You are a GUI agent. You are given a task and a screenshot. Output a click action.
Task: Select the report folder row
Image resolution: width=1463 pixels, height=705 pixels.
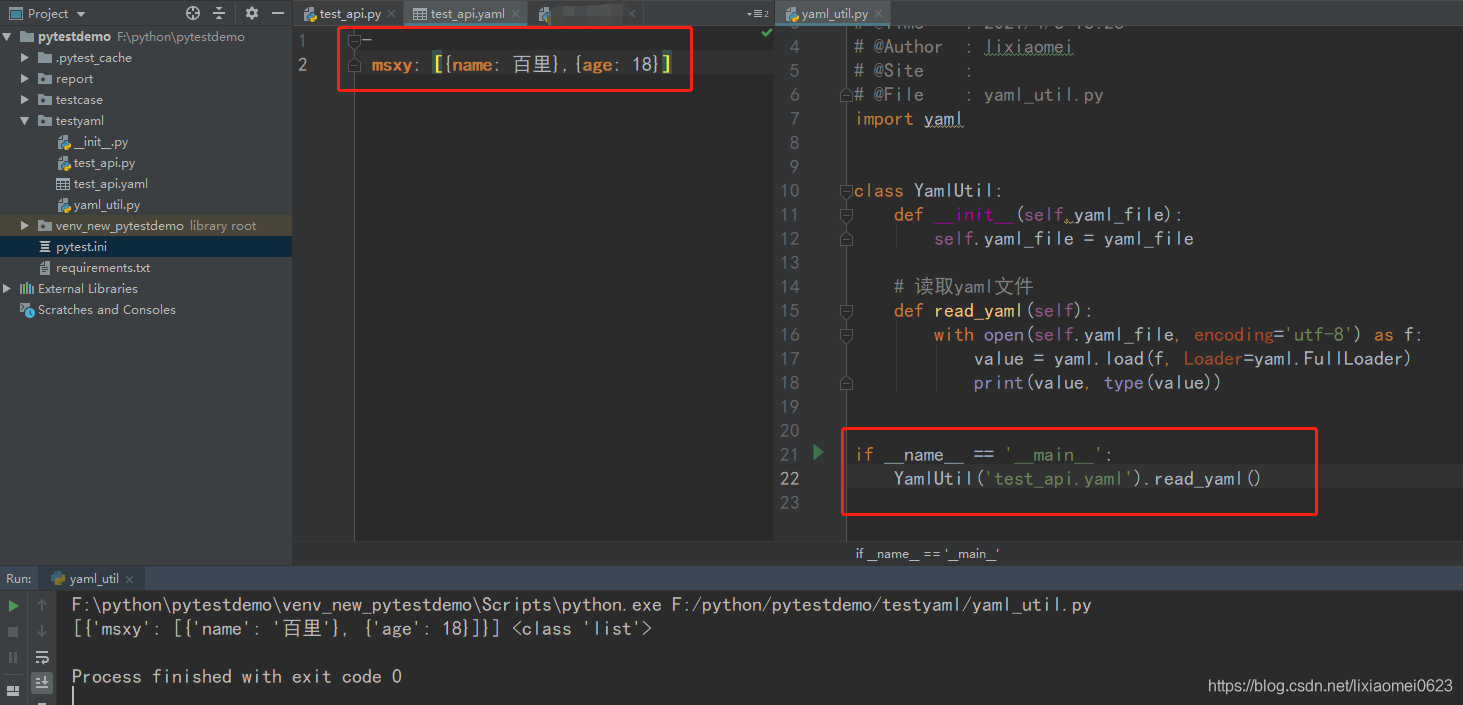146,79
